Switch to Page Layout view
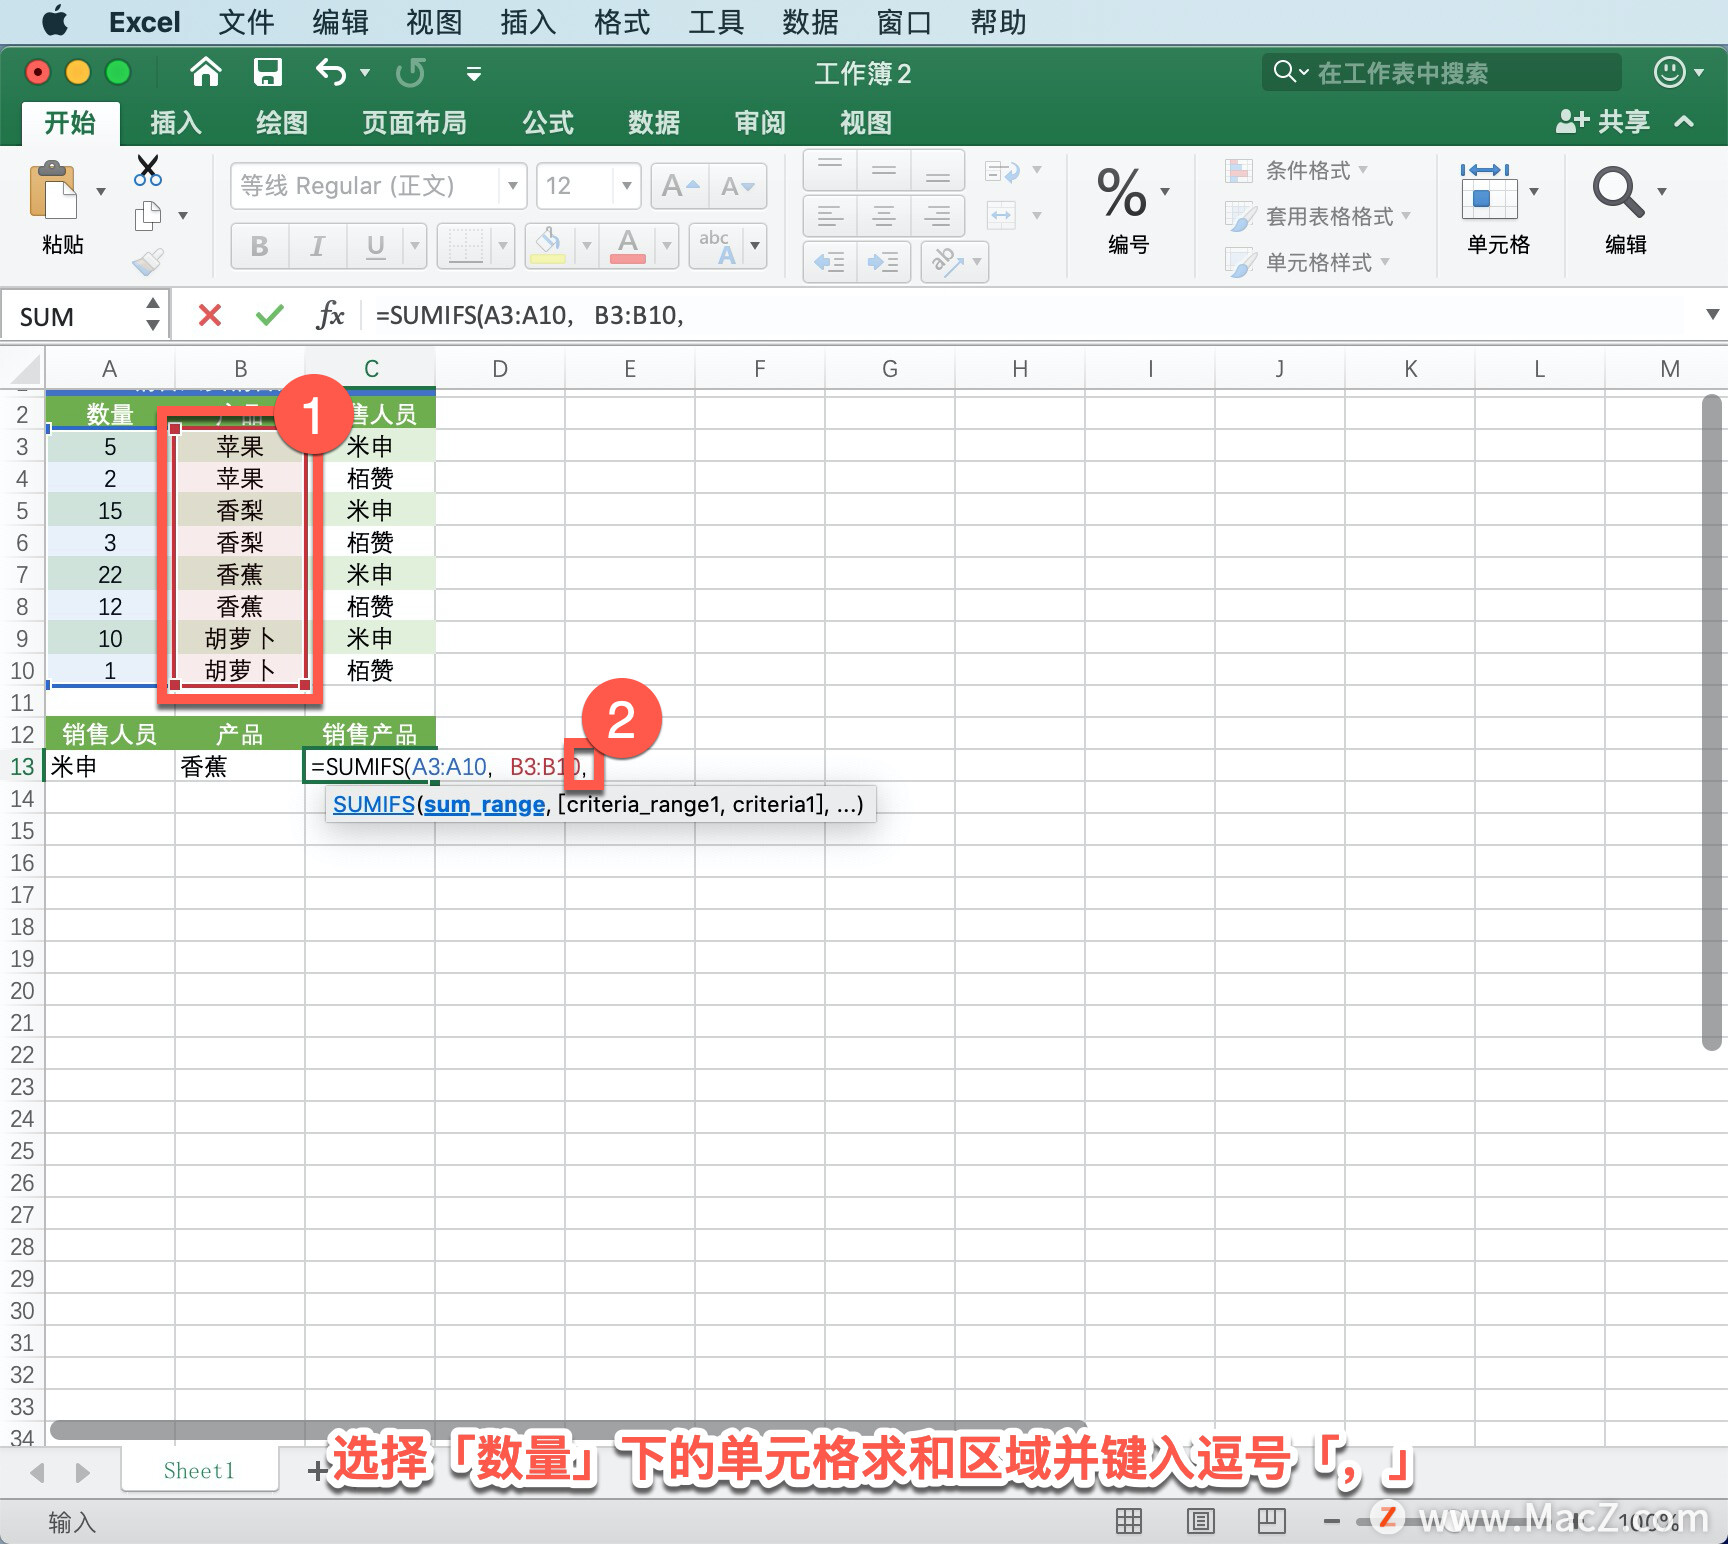Image resolution: width=1728 pixels, height=1544 pixels. click(1200, 1521)
